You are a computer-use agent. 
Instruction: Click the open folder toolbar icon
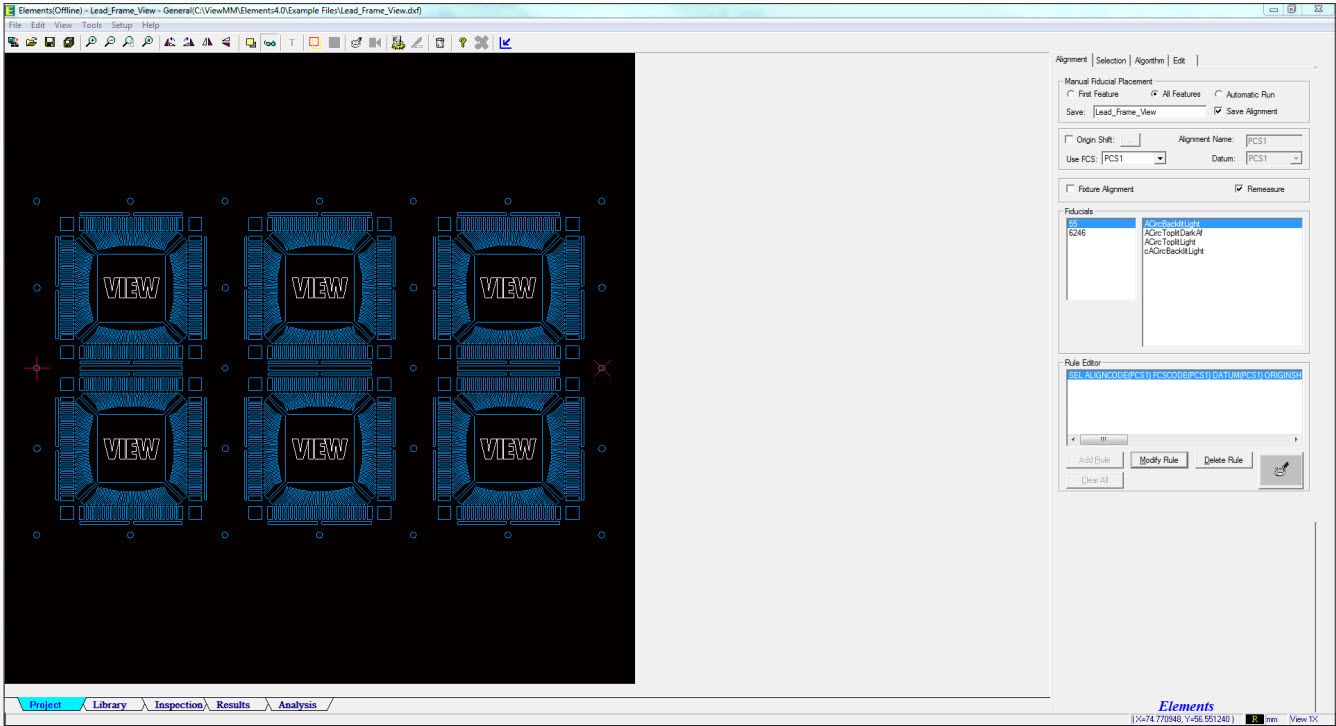[31, 42]
